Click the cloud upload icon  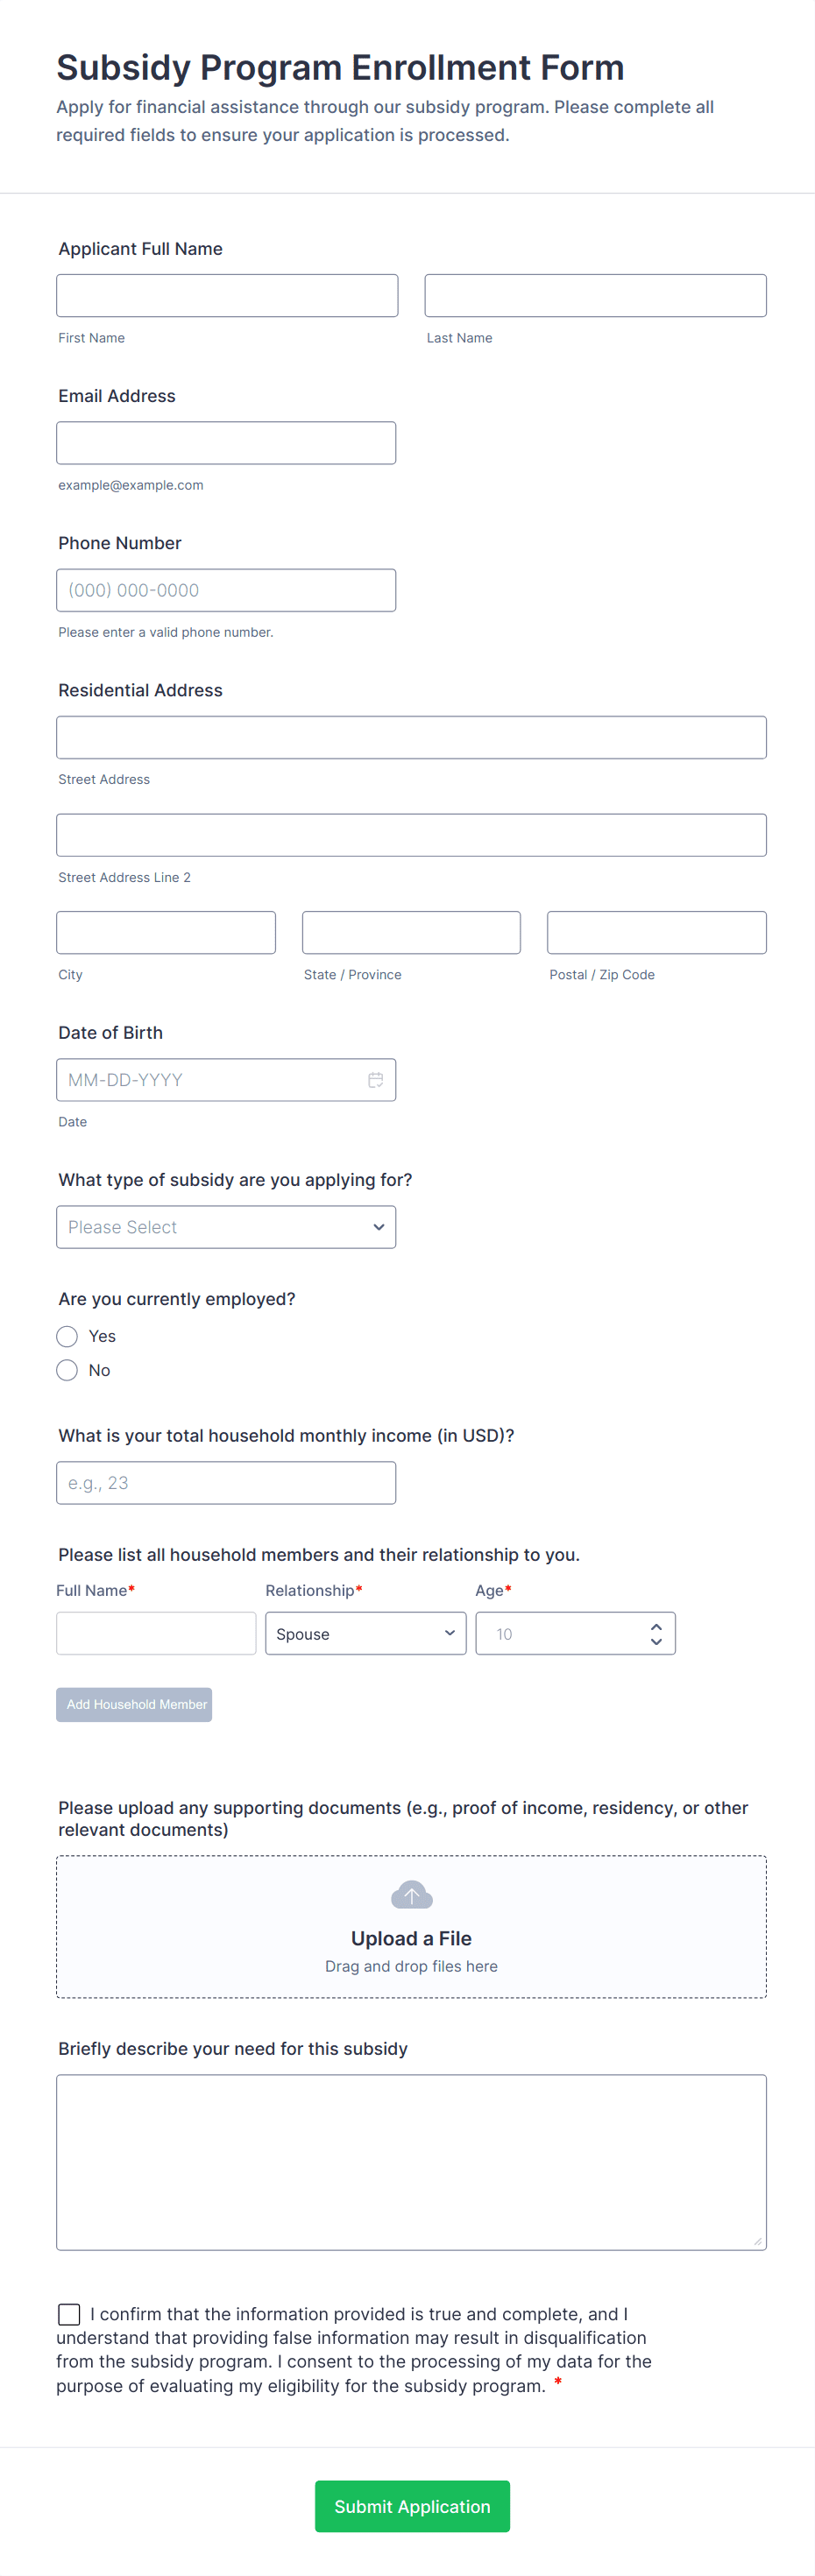click(x=411, y=1894)
